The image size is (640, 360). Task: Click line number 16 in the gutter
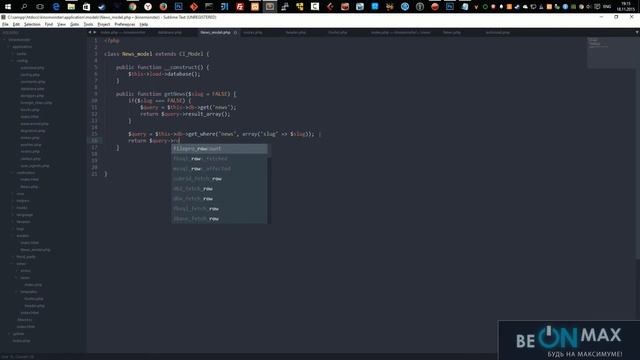click(x=95, y=140)
